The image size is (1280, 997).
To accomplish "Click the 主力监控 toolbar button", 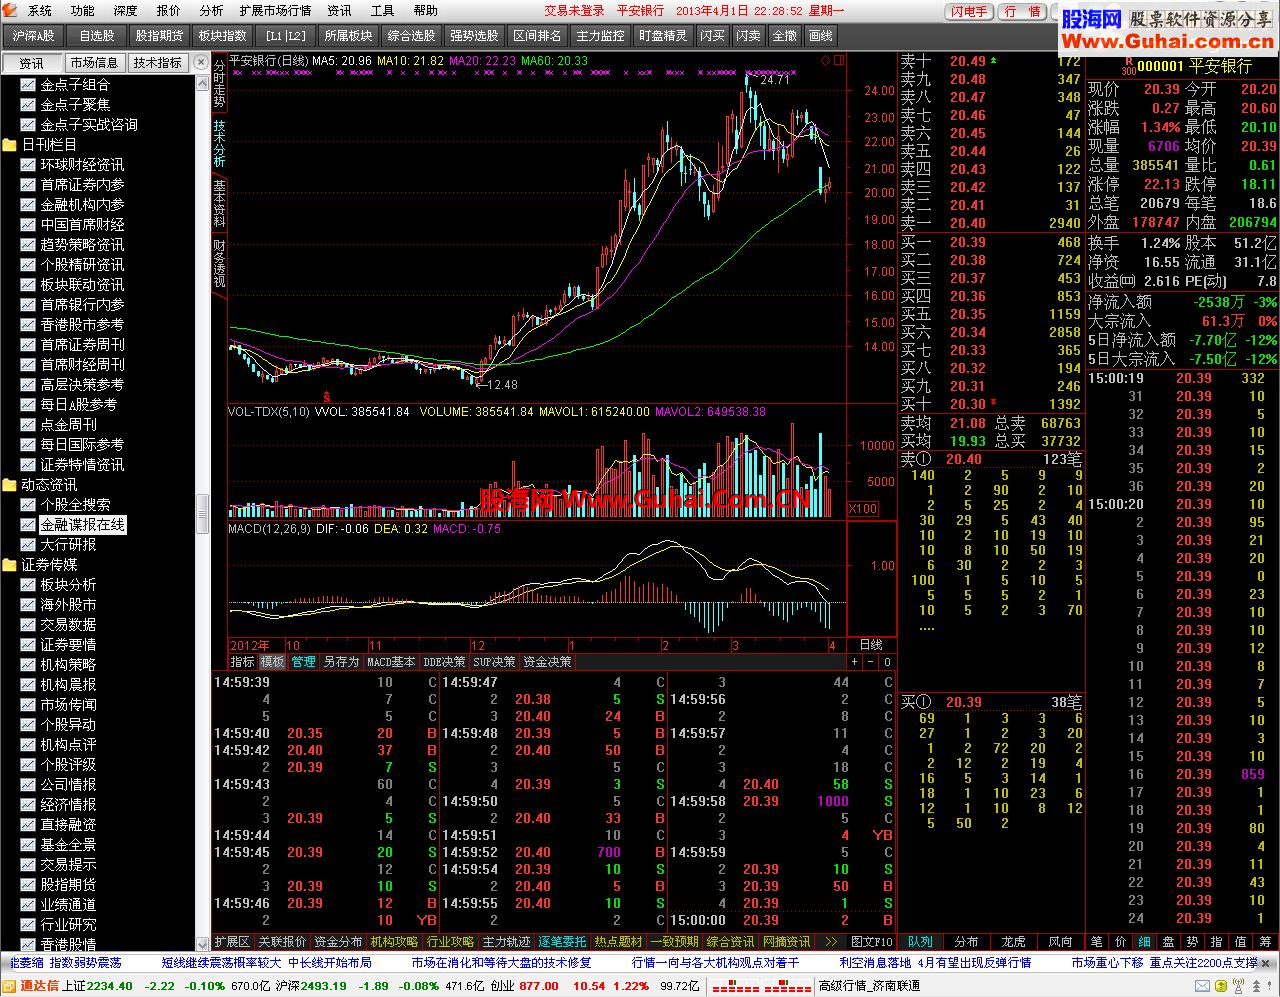I will [600, 36].
